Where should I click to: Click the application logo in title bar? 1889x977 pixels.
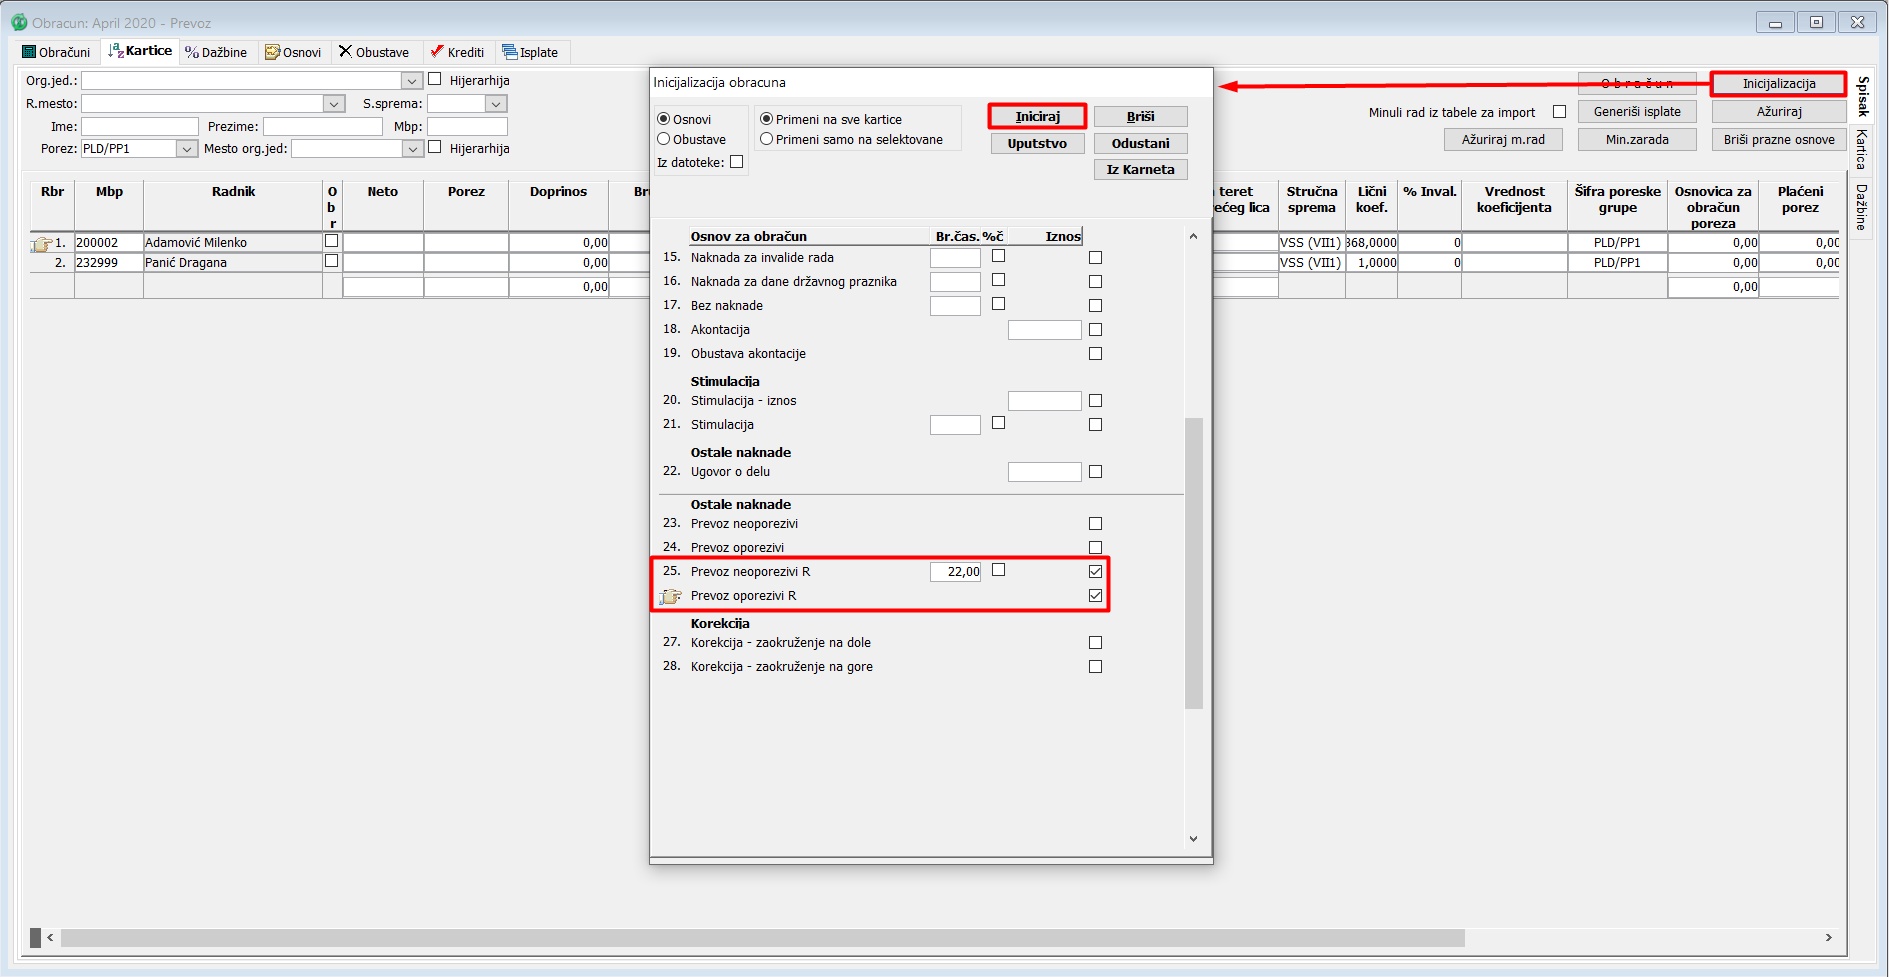coord(19,22)
